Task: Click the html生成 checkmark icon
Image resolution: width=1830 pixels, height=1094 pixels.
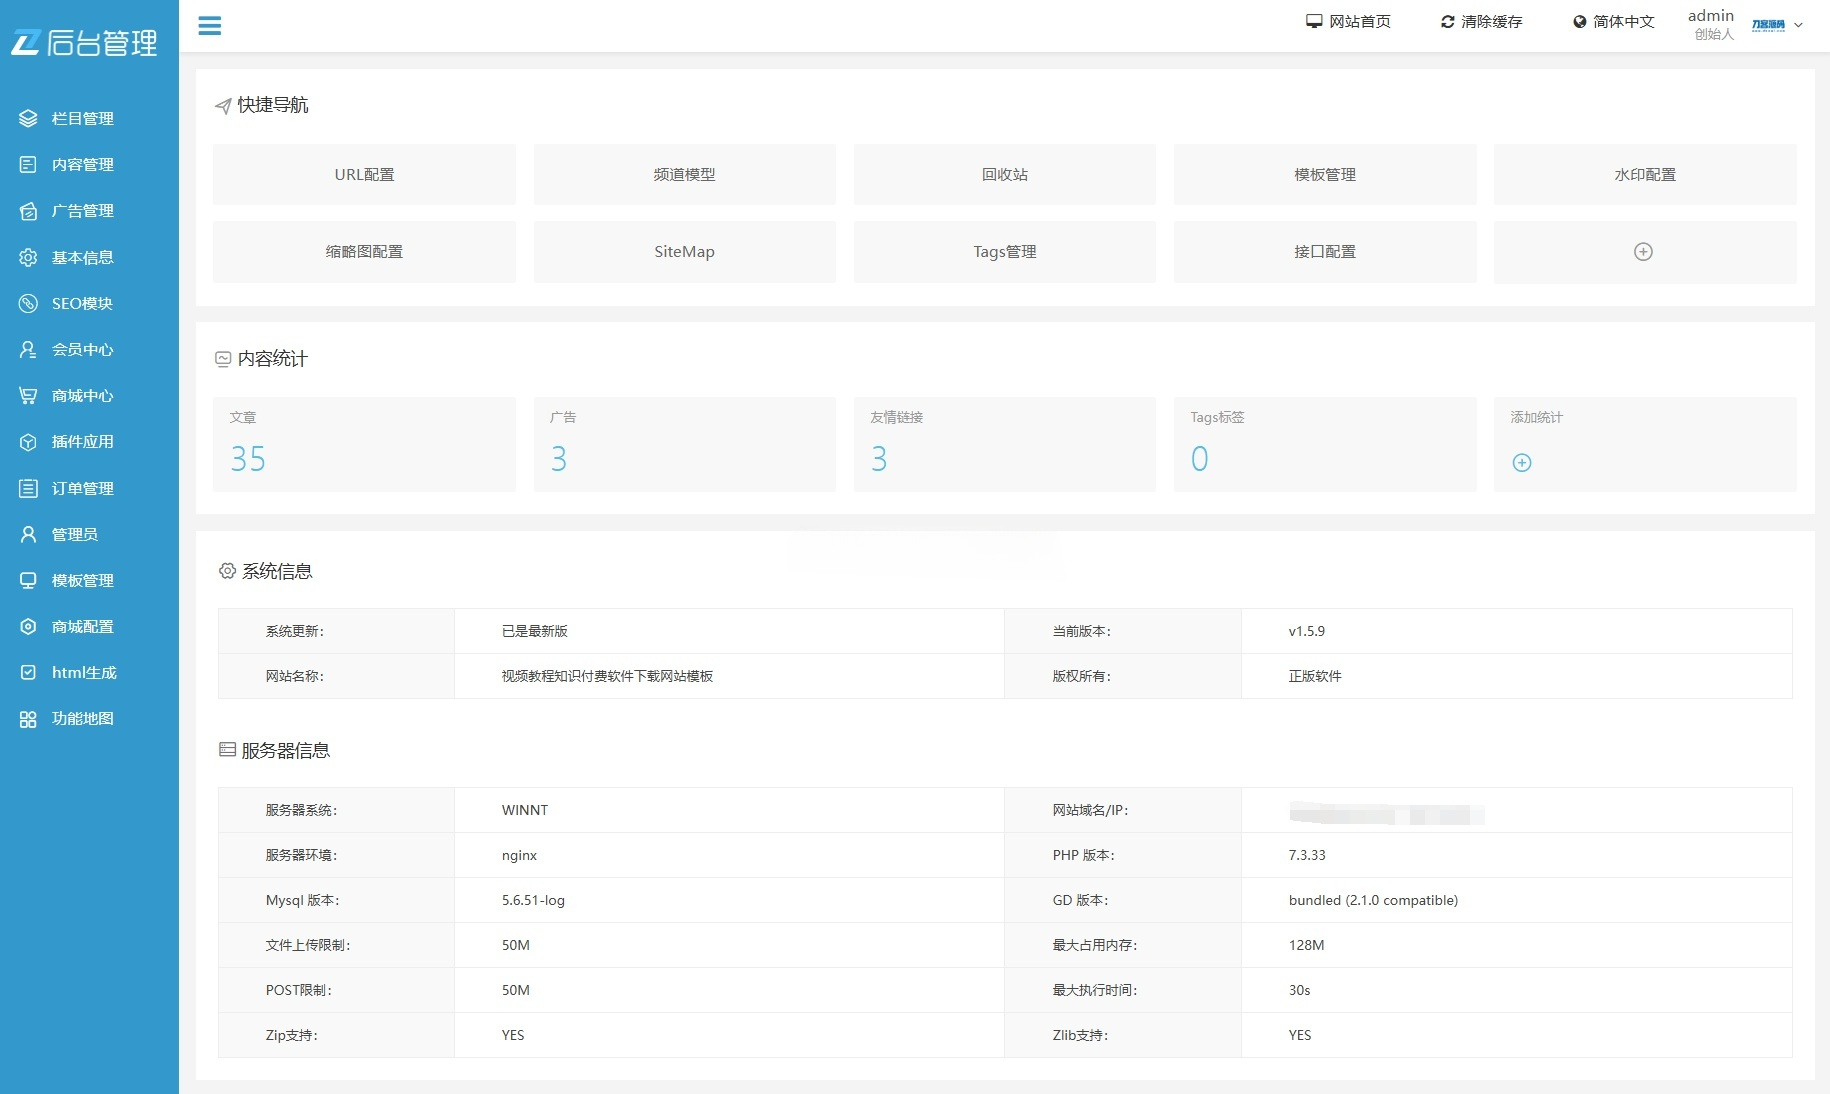Action: (27, 673)
